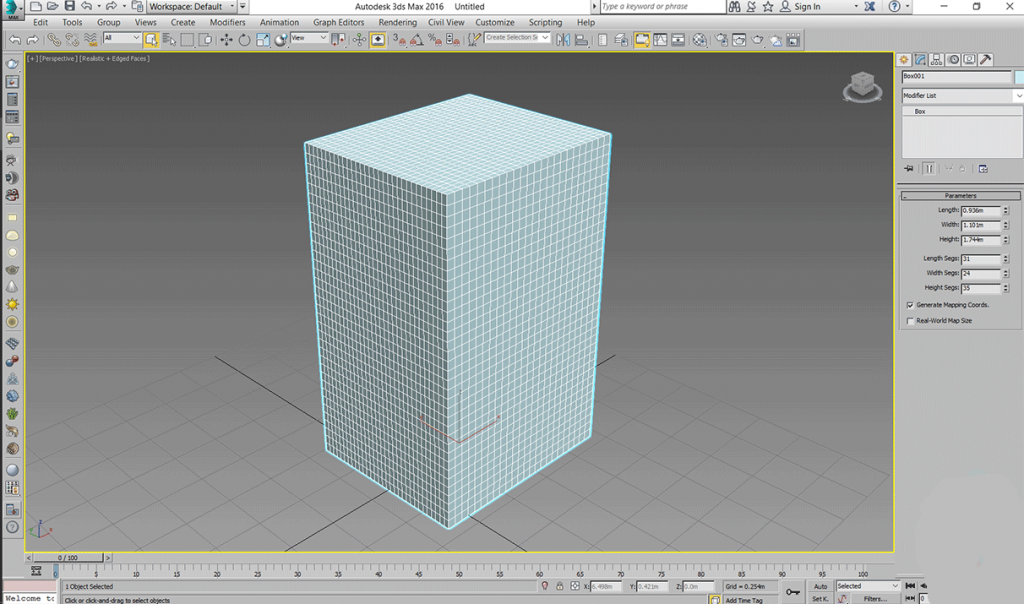The image size is (1024, 604).
Task: Open the Create command panel tab
Action: click(x=904, y=59)
